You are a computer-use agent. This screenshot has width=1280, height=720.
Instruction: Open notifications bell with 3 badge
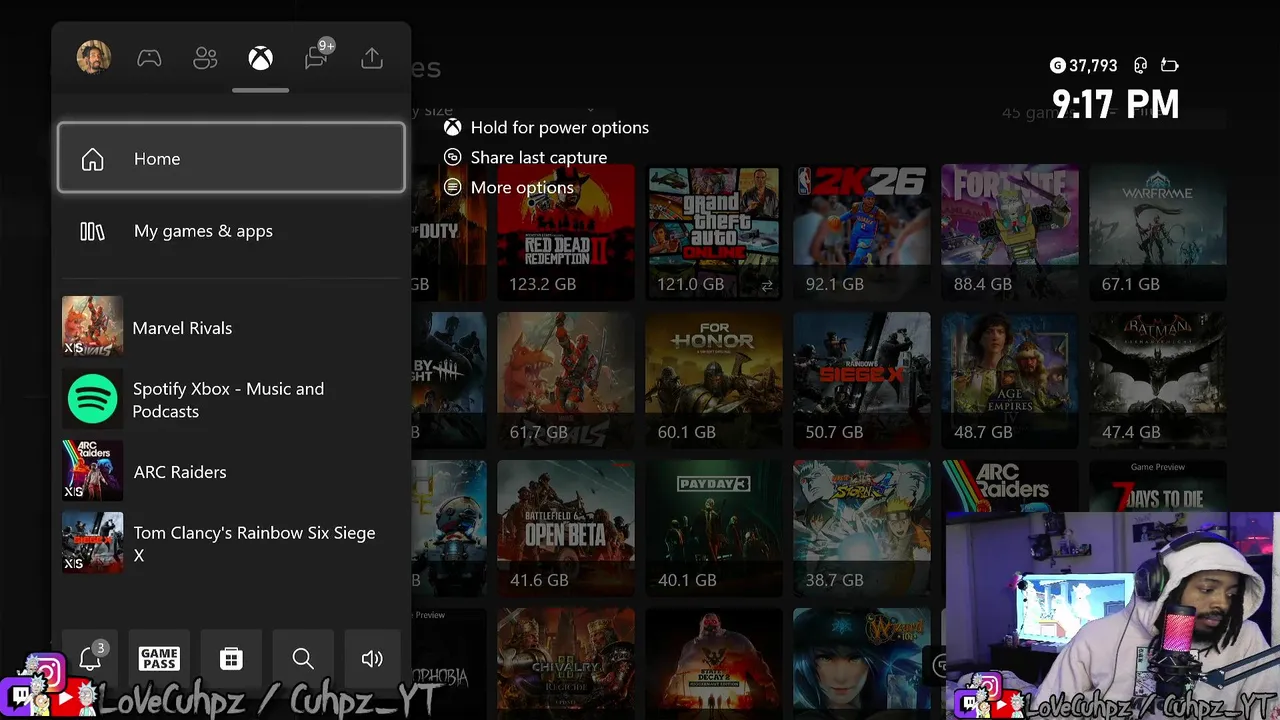pos(90,658)
